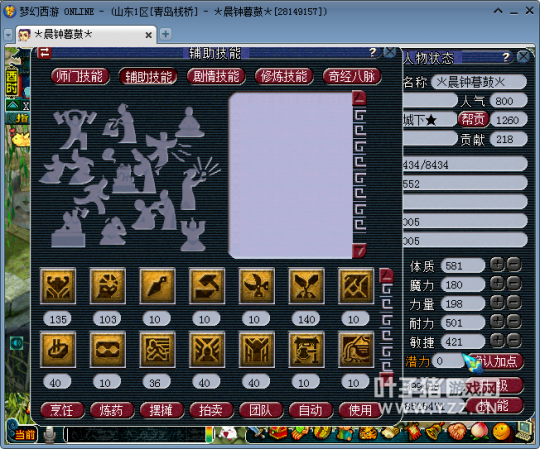Add a new tab with the plus button
This screenshot has height=449, width=540.
tap(166, 34)
